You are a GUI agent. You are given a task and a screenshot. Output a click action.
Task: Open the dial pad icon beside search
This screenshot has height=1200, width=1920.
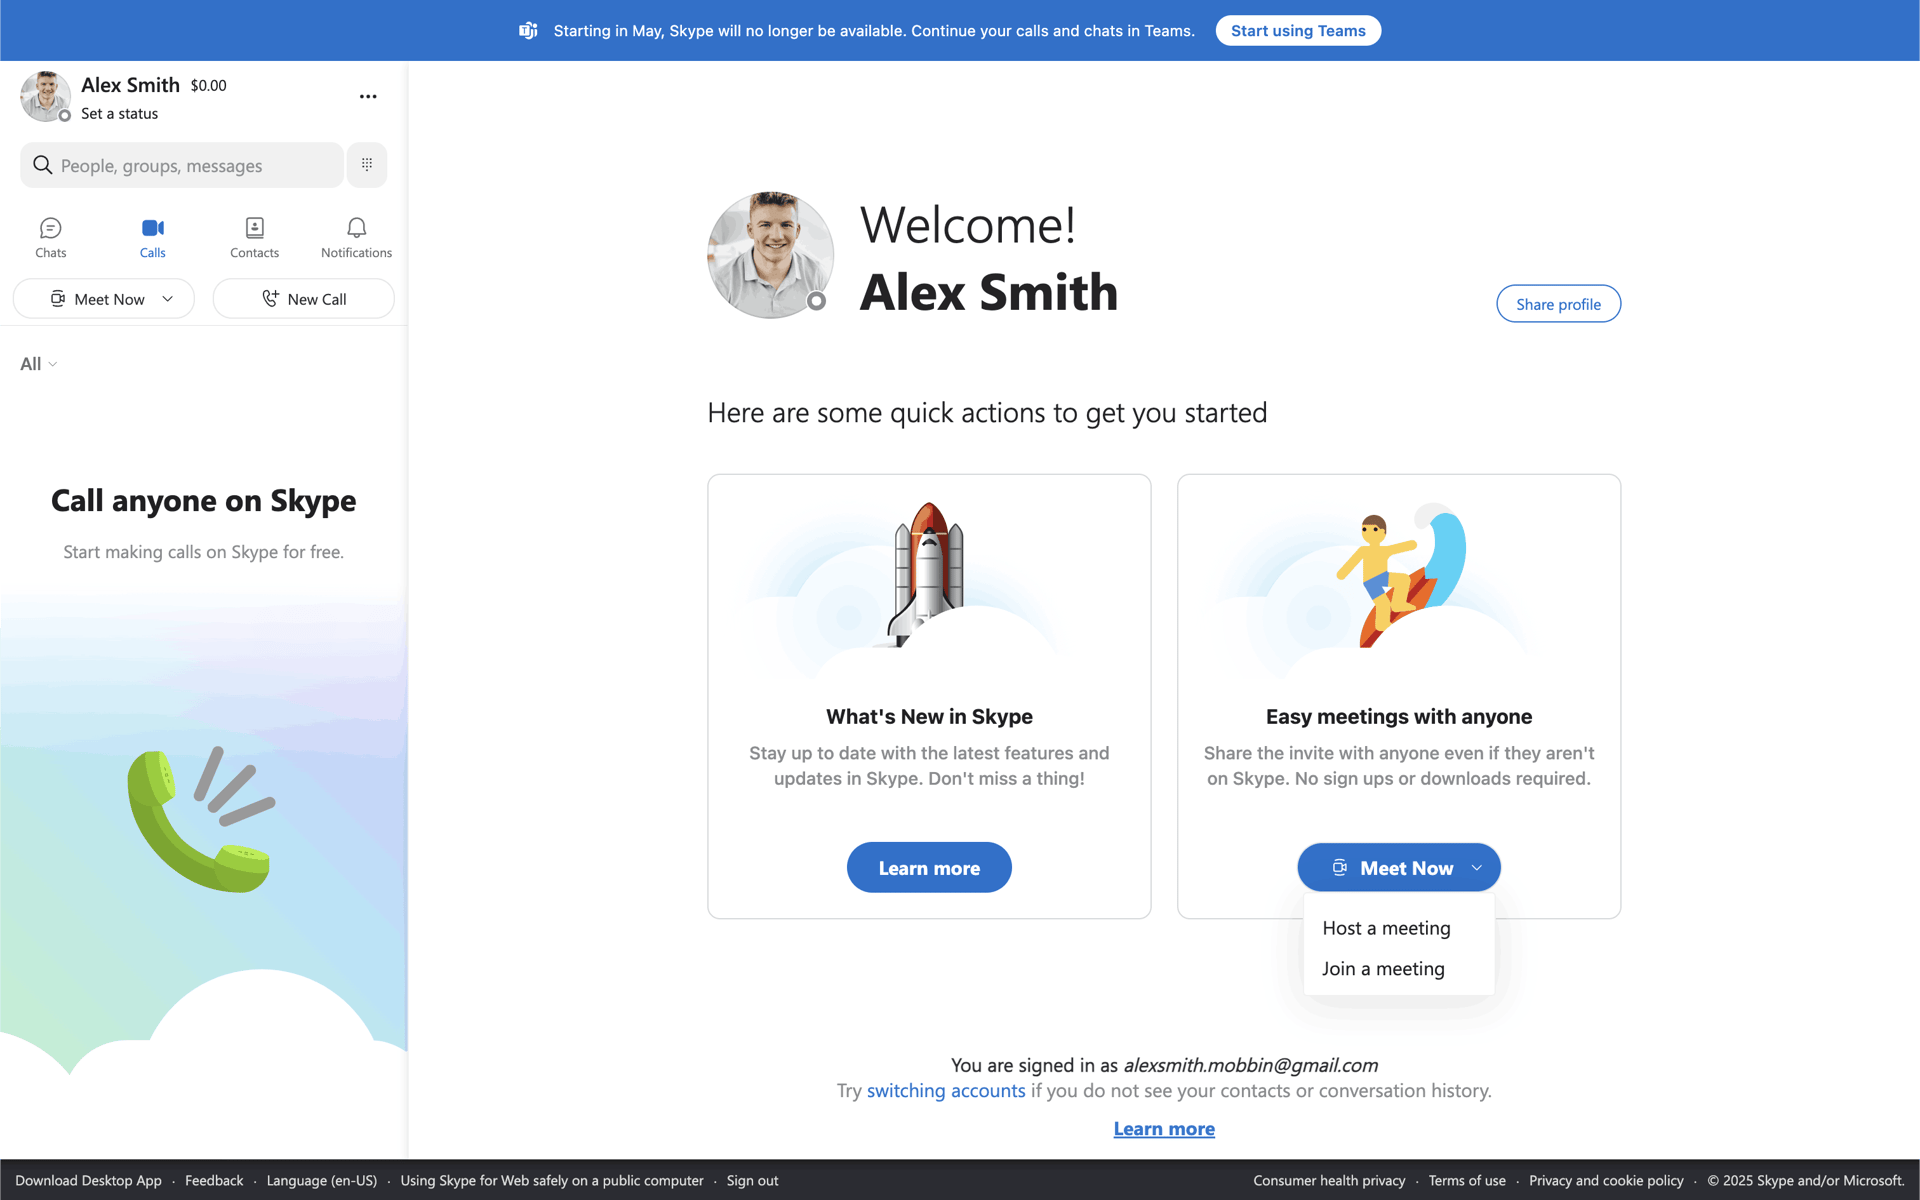pyautogui.click(x=367, y=165)
